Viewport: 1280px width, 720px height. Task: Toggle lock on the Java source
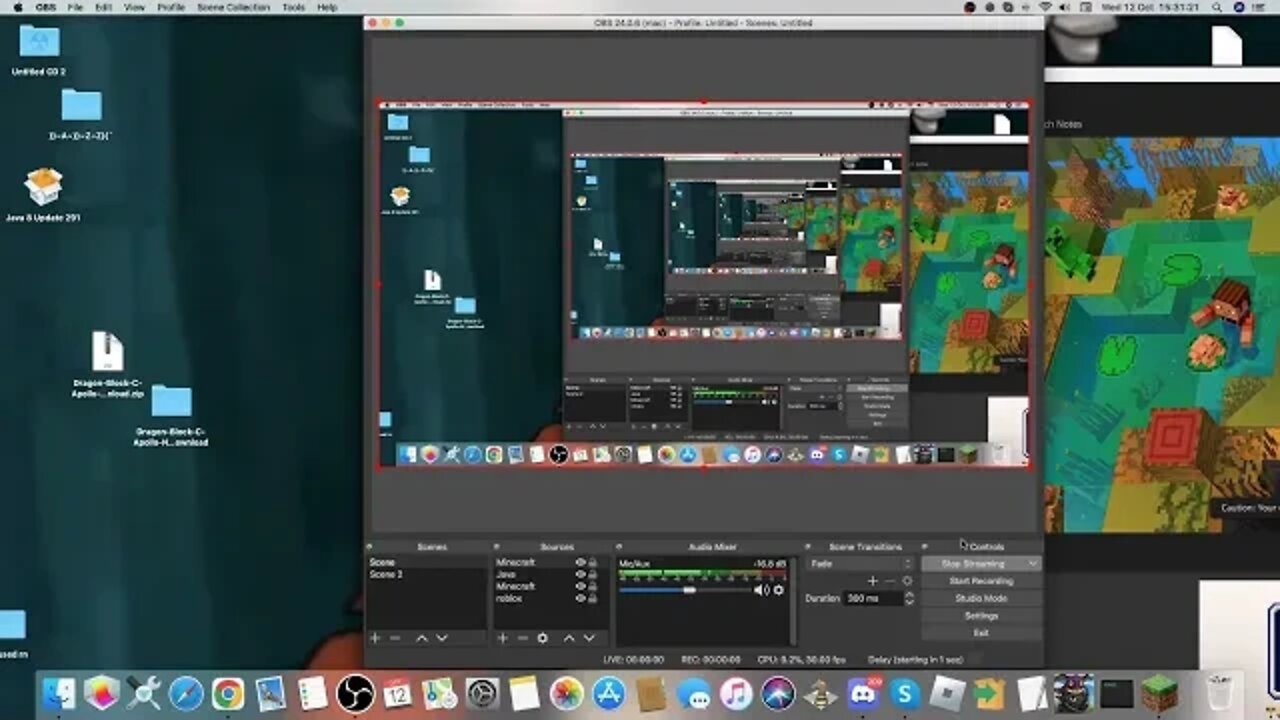[x=592, y=574]
